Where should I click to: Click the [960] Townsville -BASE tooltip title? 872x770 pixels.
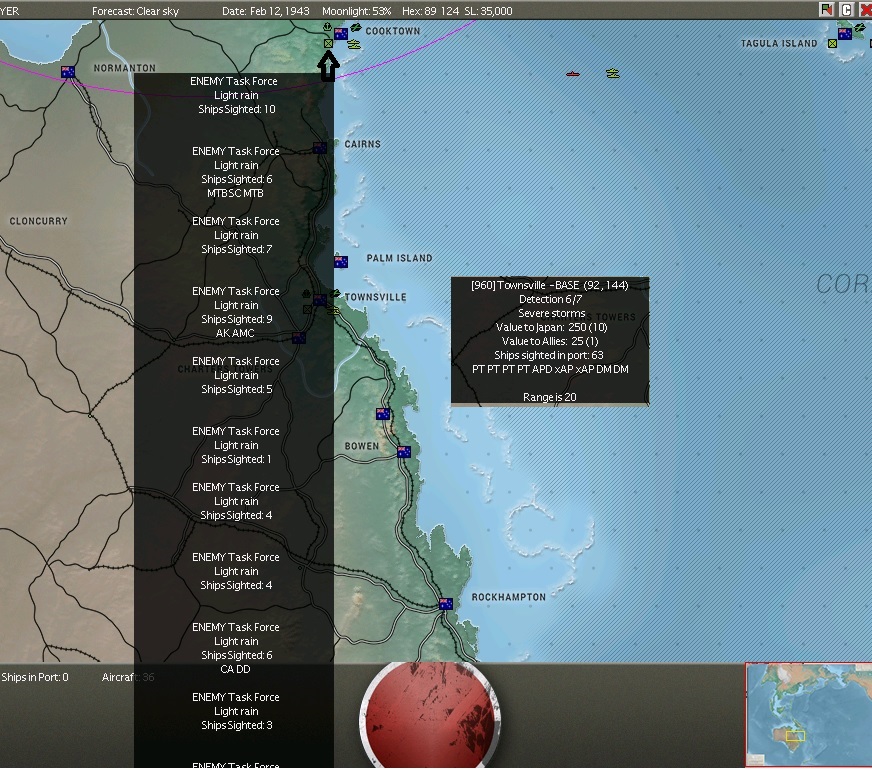(549, 285)
